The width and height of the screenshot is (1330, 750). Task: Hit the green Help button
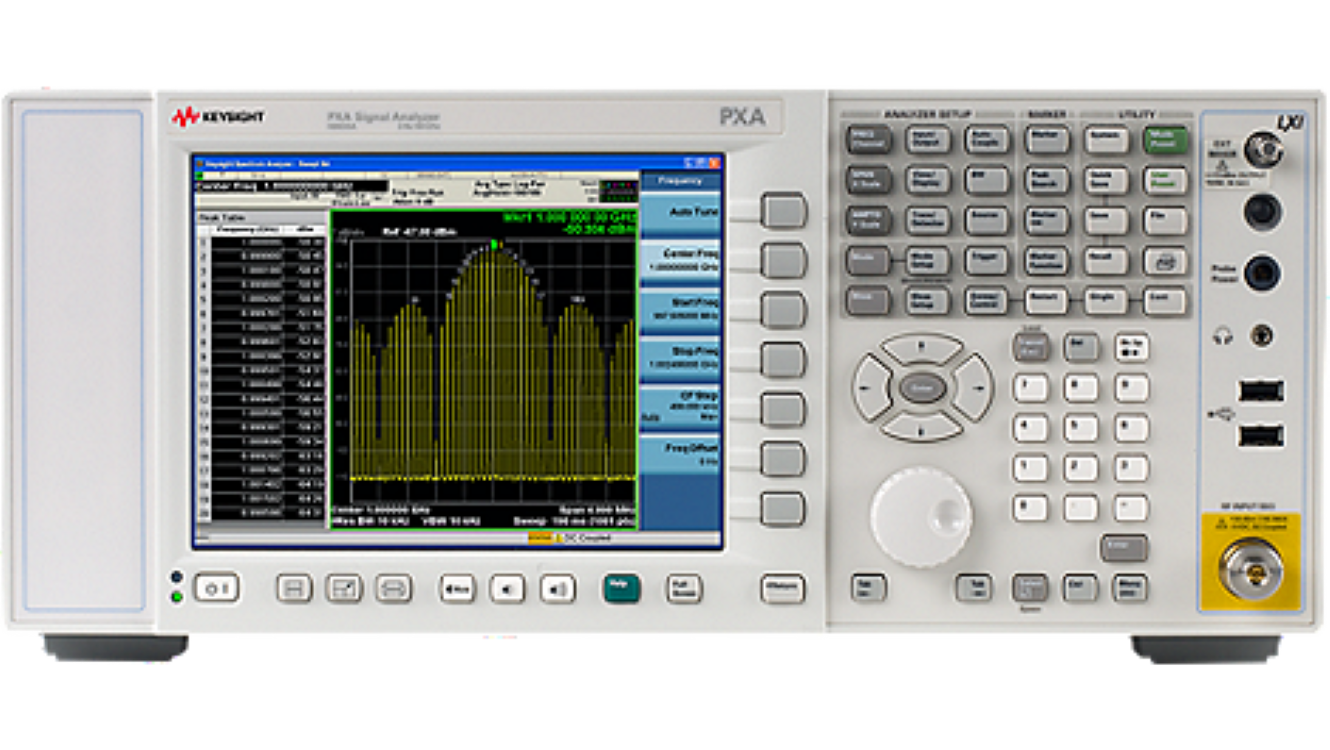(621, 588)
